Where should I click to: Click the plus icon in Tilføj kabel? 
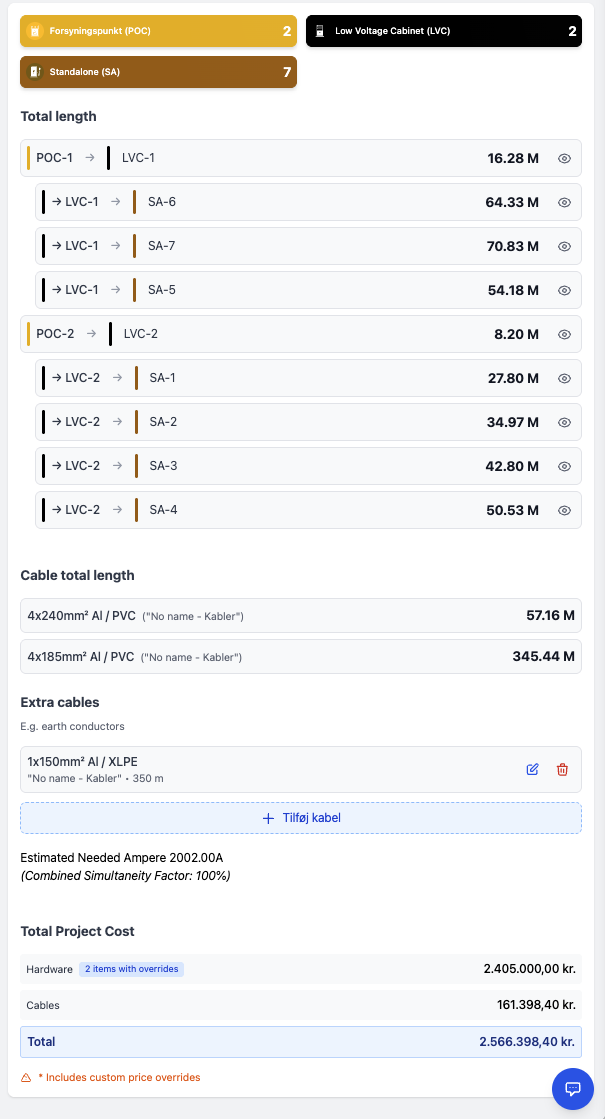tap(267, 818)
